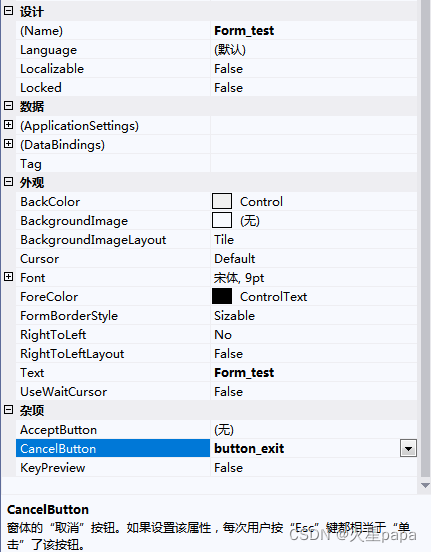Screen dimensions: 431x552
Task: Select the AcceptButton property row
Action: tap(217, 429)
